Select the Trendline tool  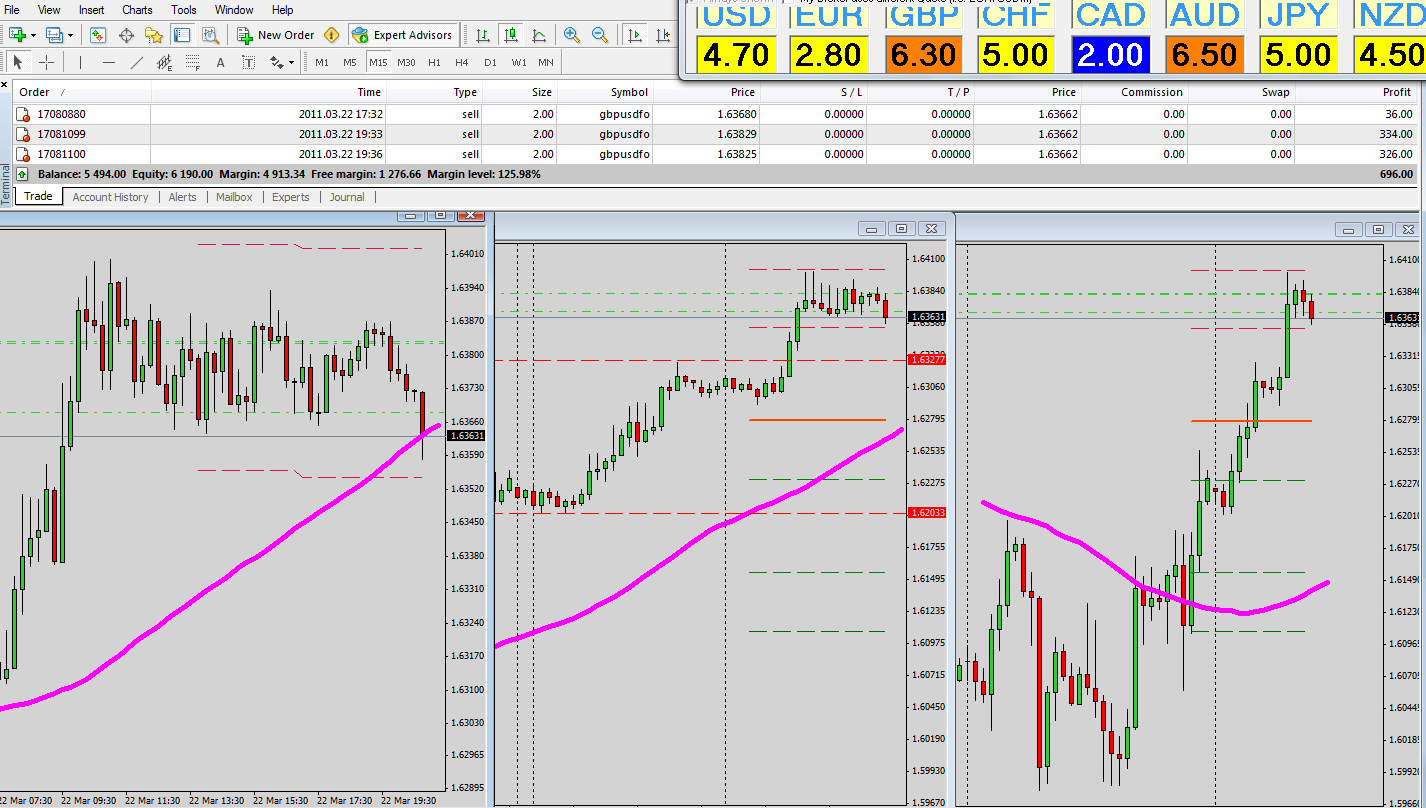tap(137, 62)
